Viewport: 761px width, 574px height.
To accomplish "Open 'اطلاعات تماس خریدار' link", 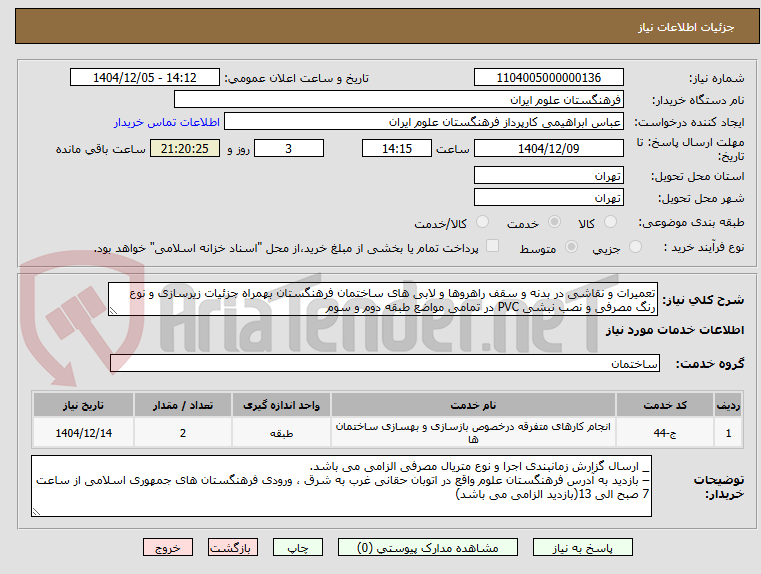I will pos(167,122).
